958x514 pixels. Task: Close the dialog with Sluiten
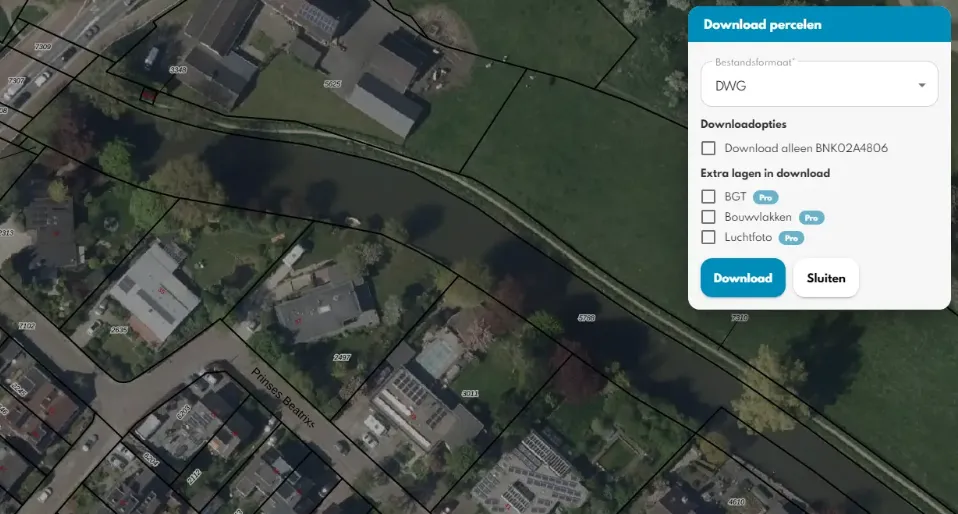coord(825,278)
